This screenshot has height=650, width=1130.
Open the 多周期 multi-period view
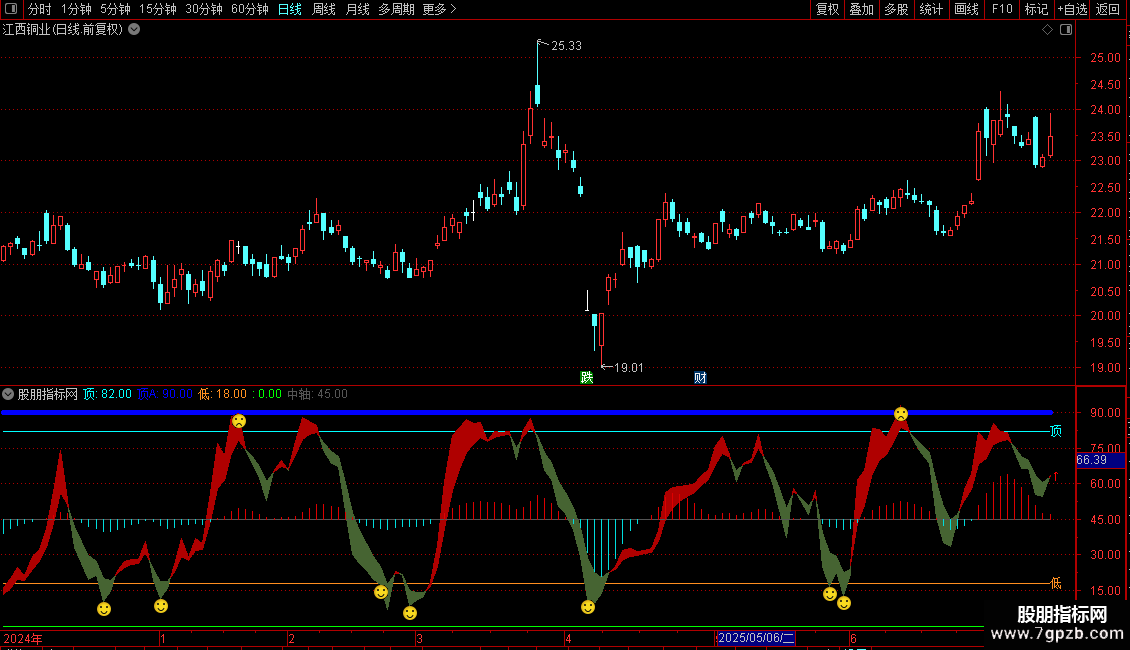[396, 9]
